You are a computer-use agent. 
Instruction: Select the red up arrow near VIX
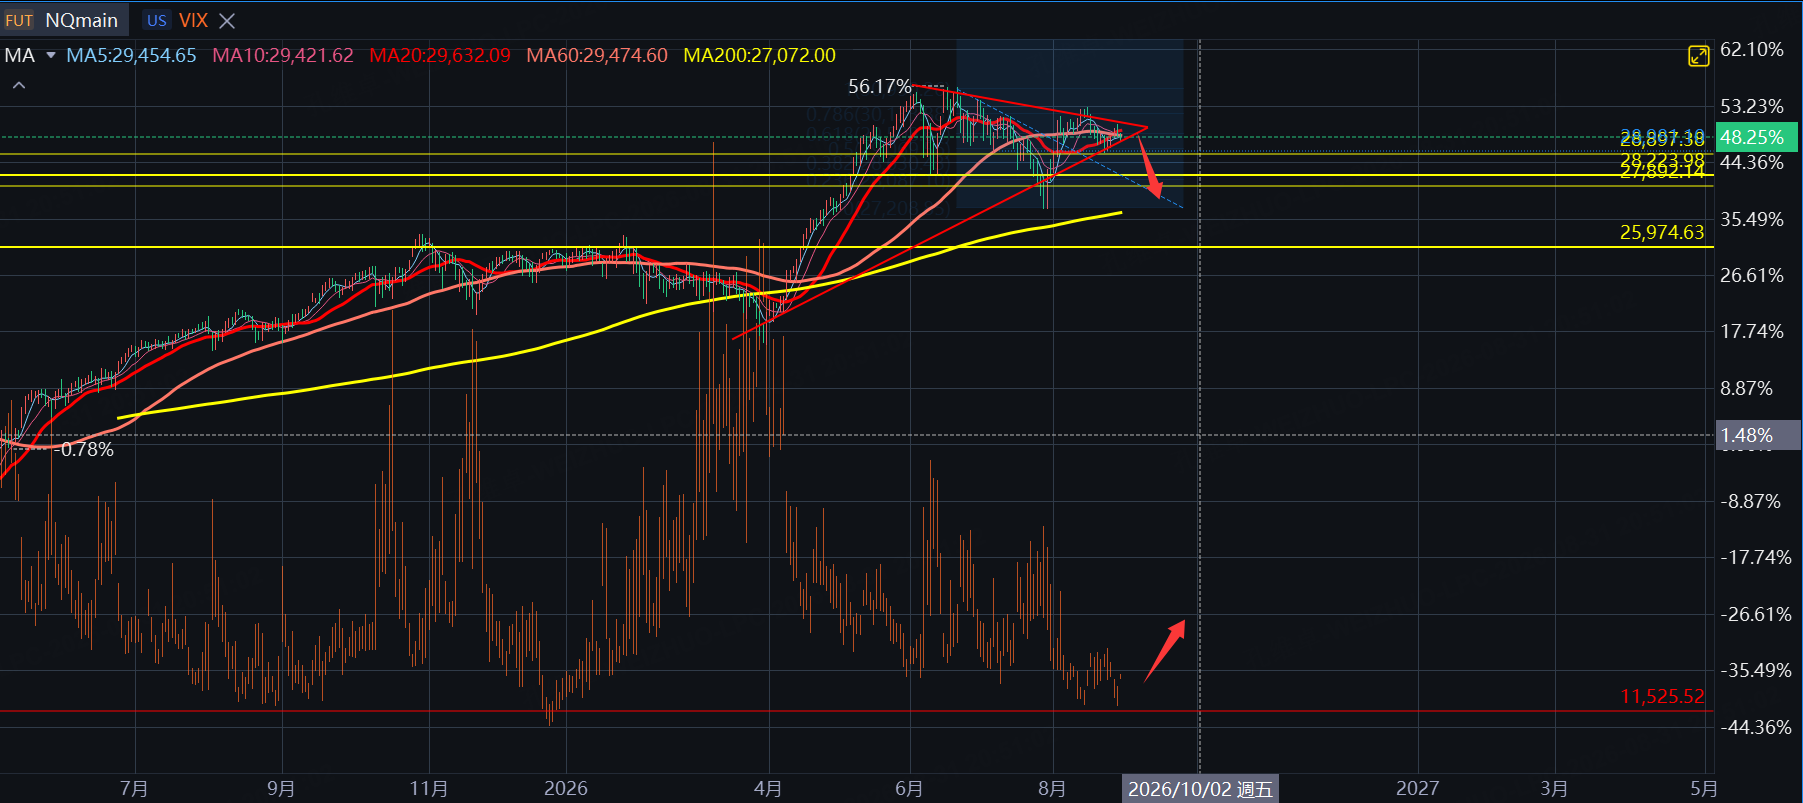tap(1165, 650)
